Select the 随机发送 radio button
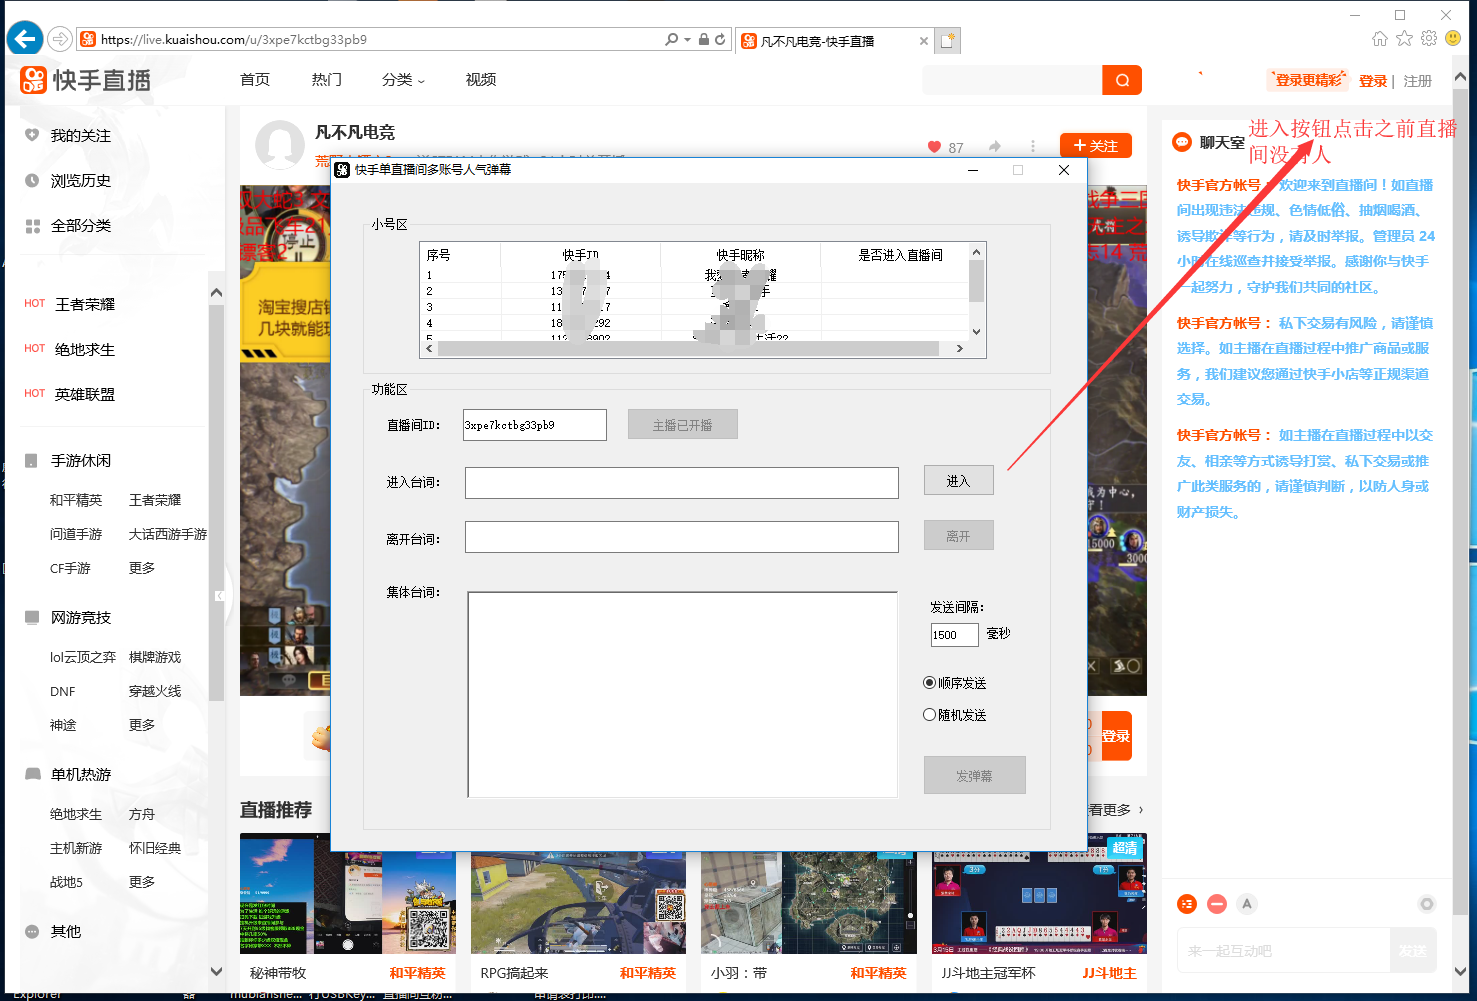 [929, 715]
